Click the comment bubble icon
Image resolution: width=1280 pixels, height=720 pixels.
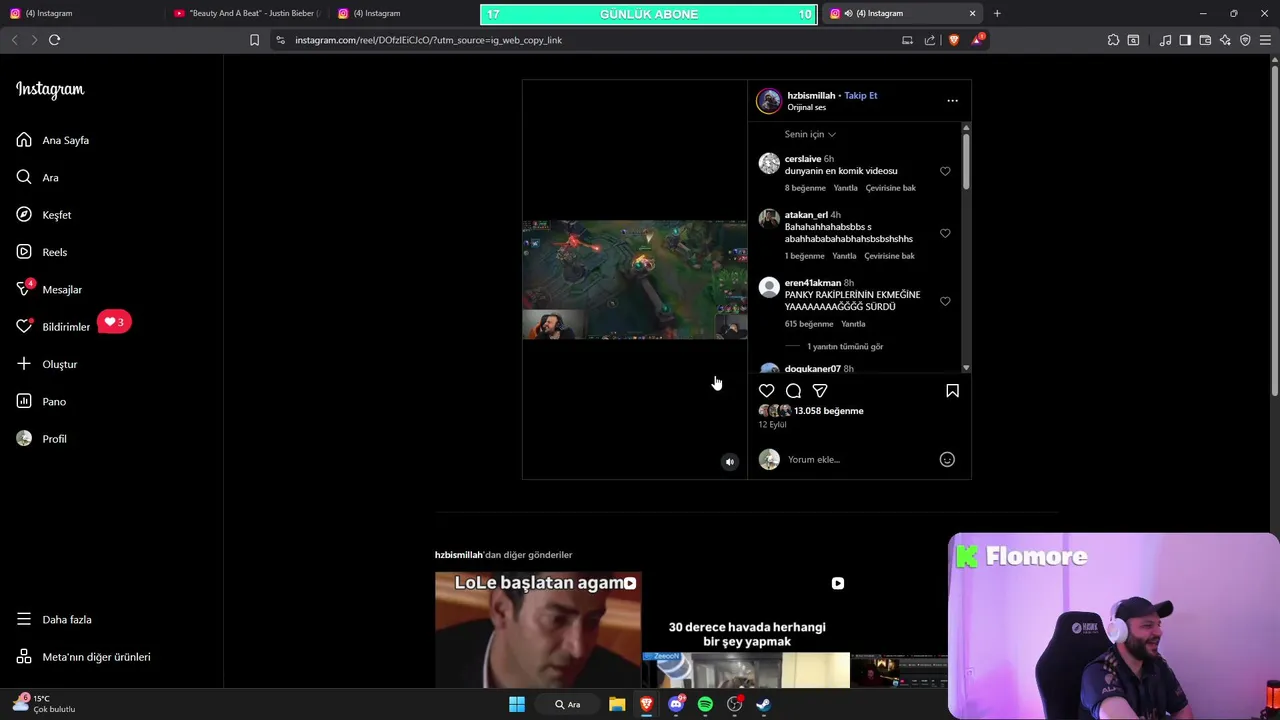pyautogui.click(x=793, y=391)
